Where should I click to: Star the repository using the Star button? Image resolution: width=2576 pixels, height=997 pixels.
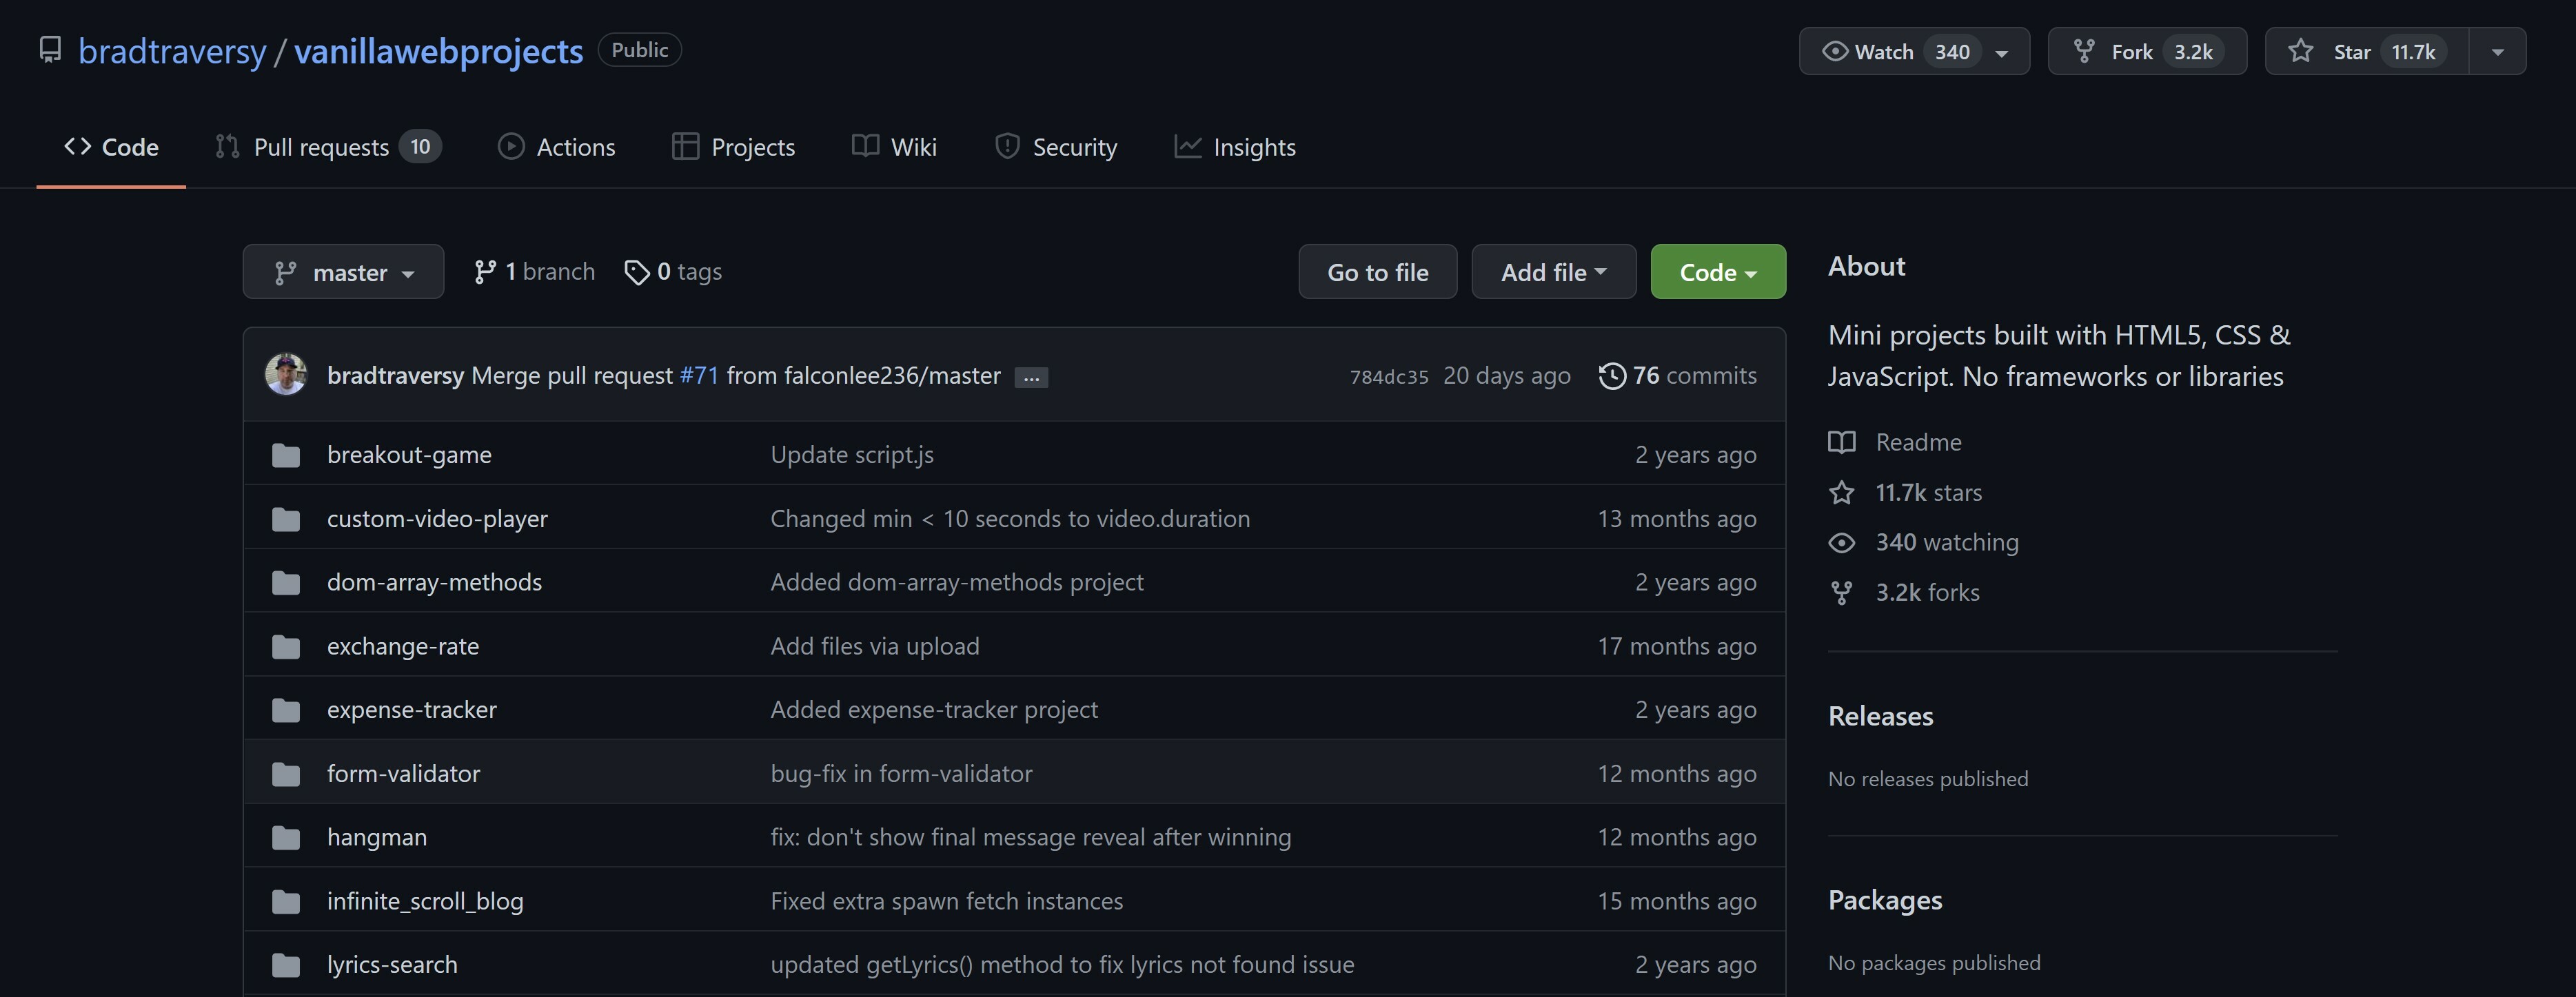click(2367, 51)
